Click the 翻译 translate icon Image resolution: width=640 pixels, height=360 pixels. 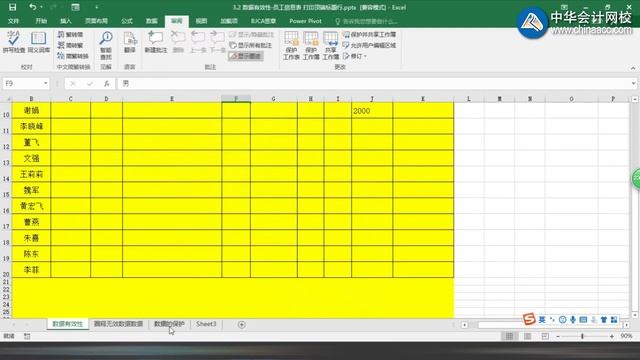pos(130,42)
